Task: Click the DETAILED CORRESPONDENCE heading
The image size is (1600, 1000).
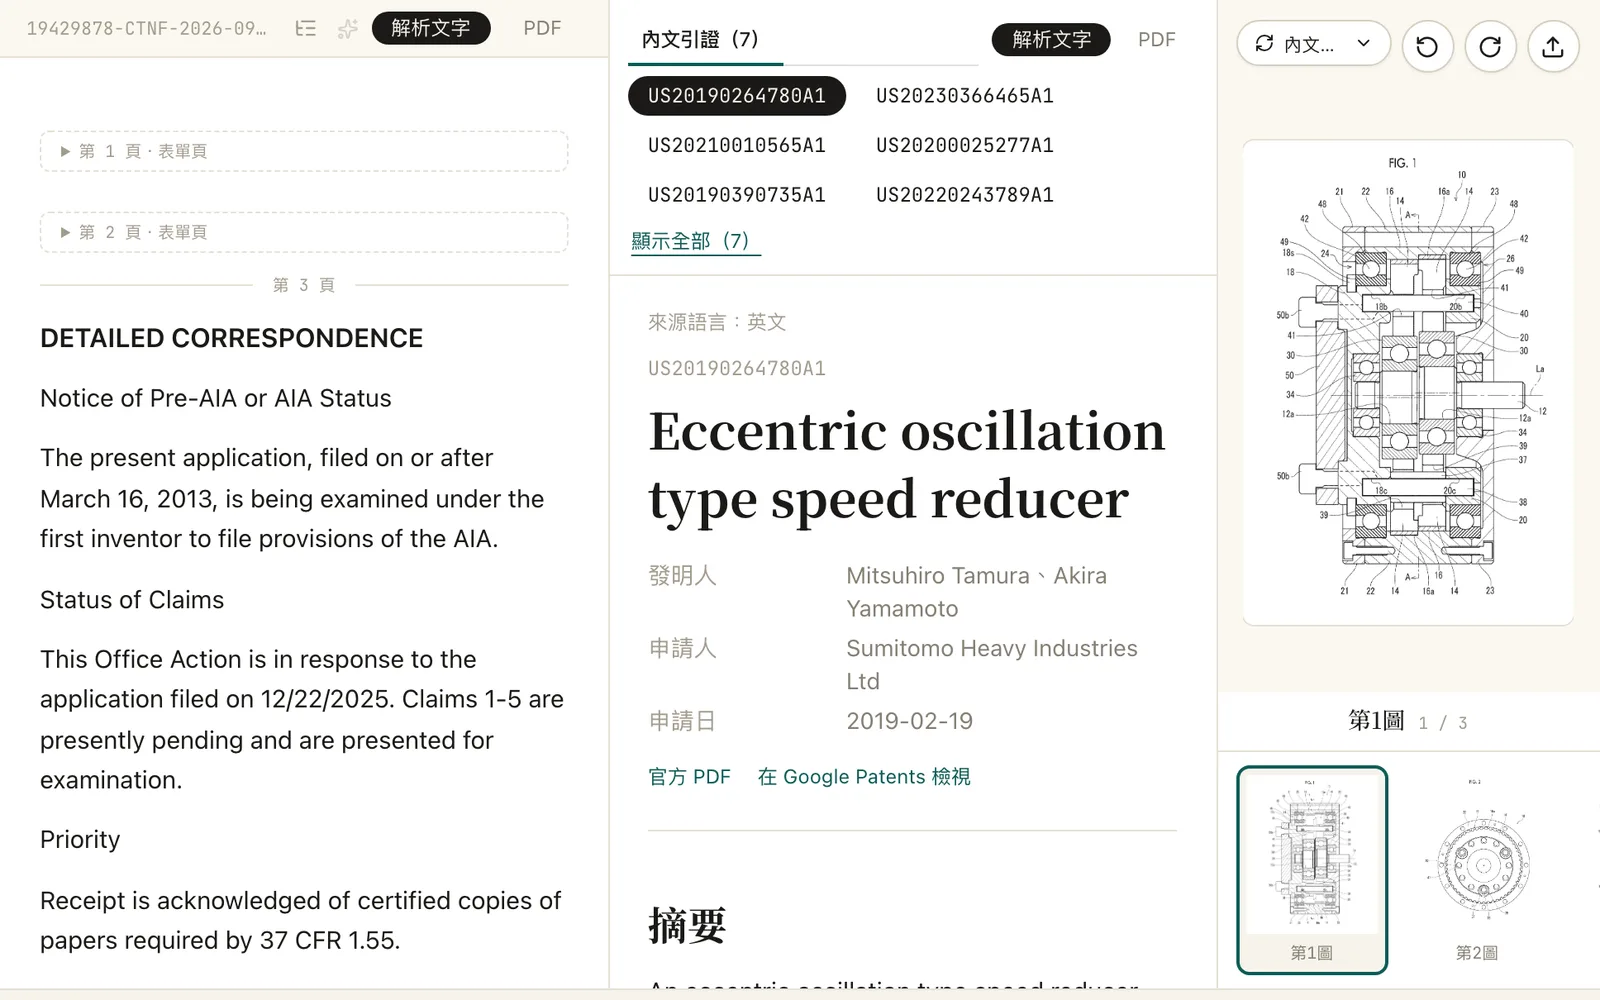Action: 232,338
